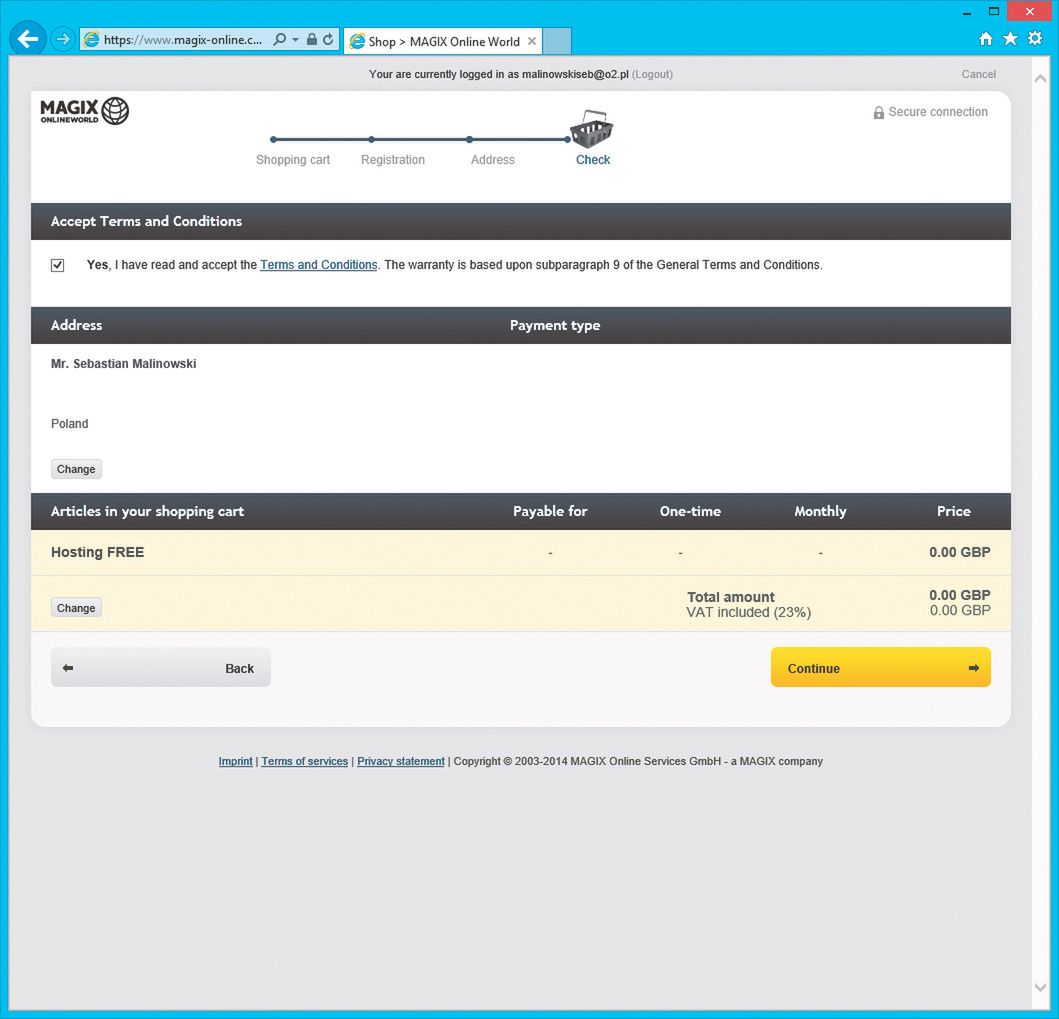Screen dimensions: 1059x1019
Task: Open the browser Home icon
Action: pos(986,38)
